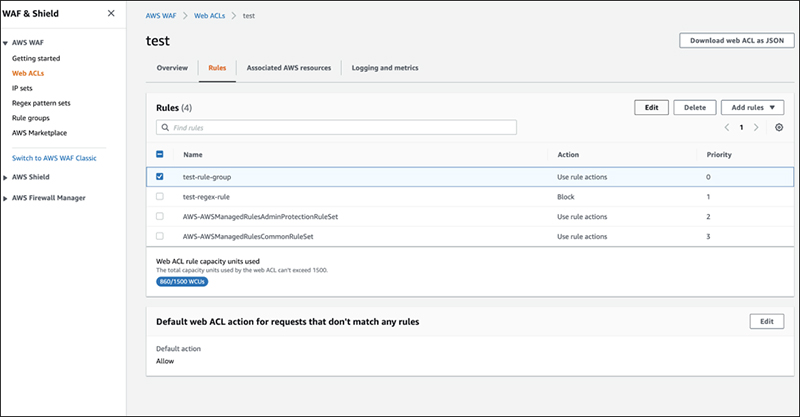The width and height of the screenshot is (800, 417).
Task: Check the AWS-AWSManagedRulesCommonRuleSet row checkbox
Action: [x=160, y=237]
